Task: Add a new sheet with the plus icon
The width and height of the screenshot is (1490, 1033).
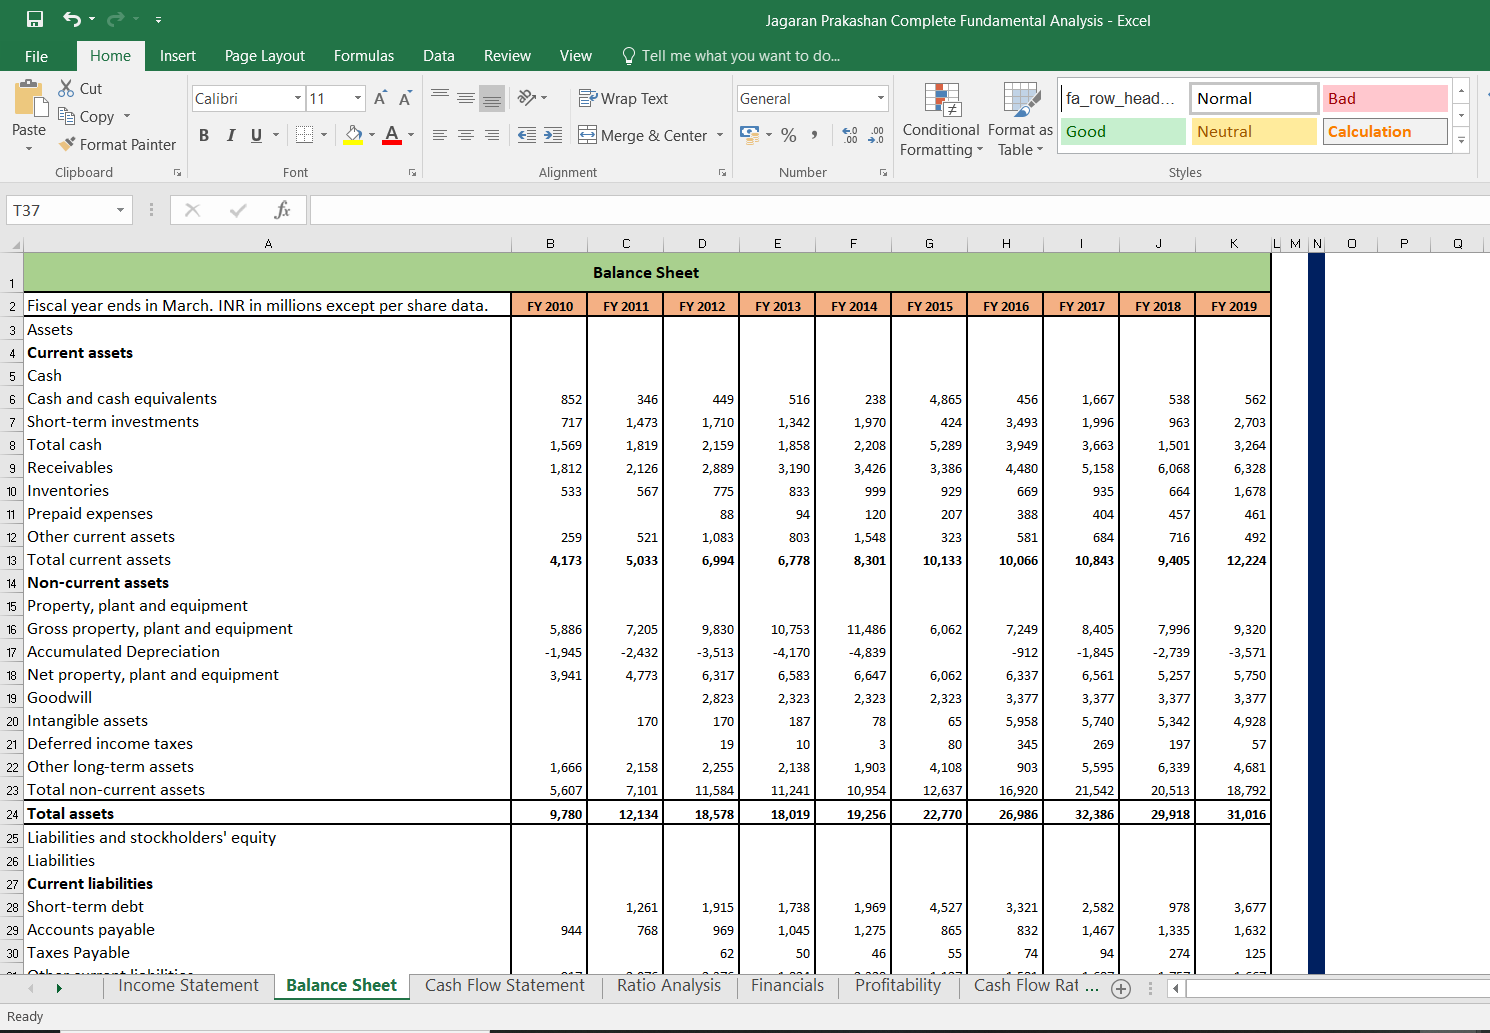Action: pos(1121,988)
